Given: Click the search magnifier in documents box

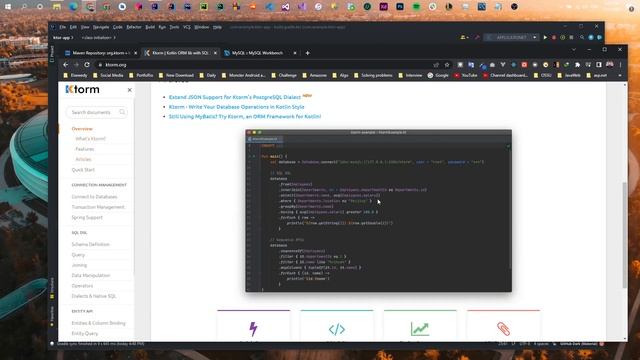Looking at the screenshot, I should pyautogui.click(x=122, y=112).
